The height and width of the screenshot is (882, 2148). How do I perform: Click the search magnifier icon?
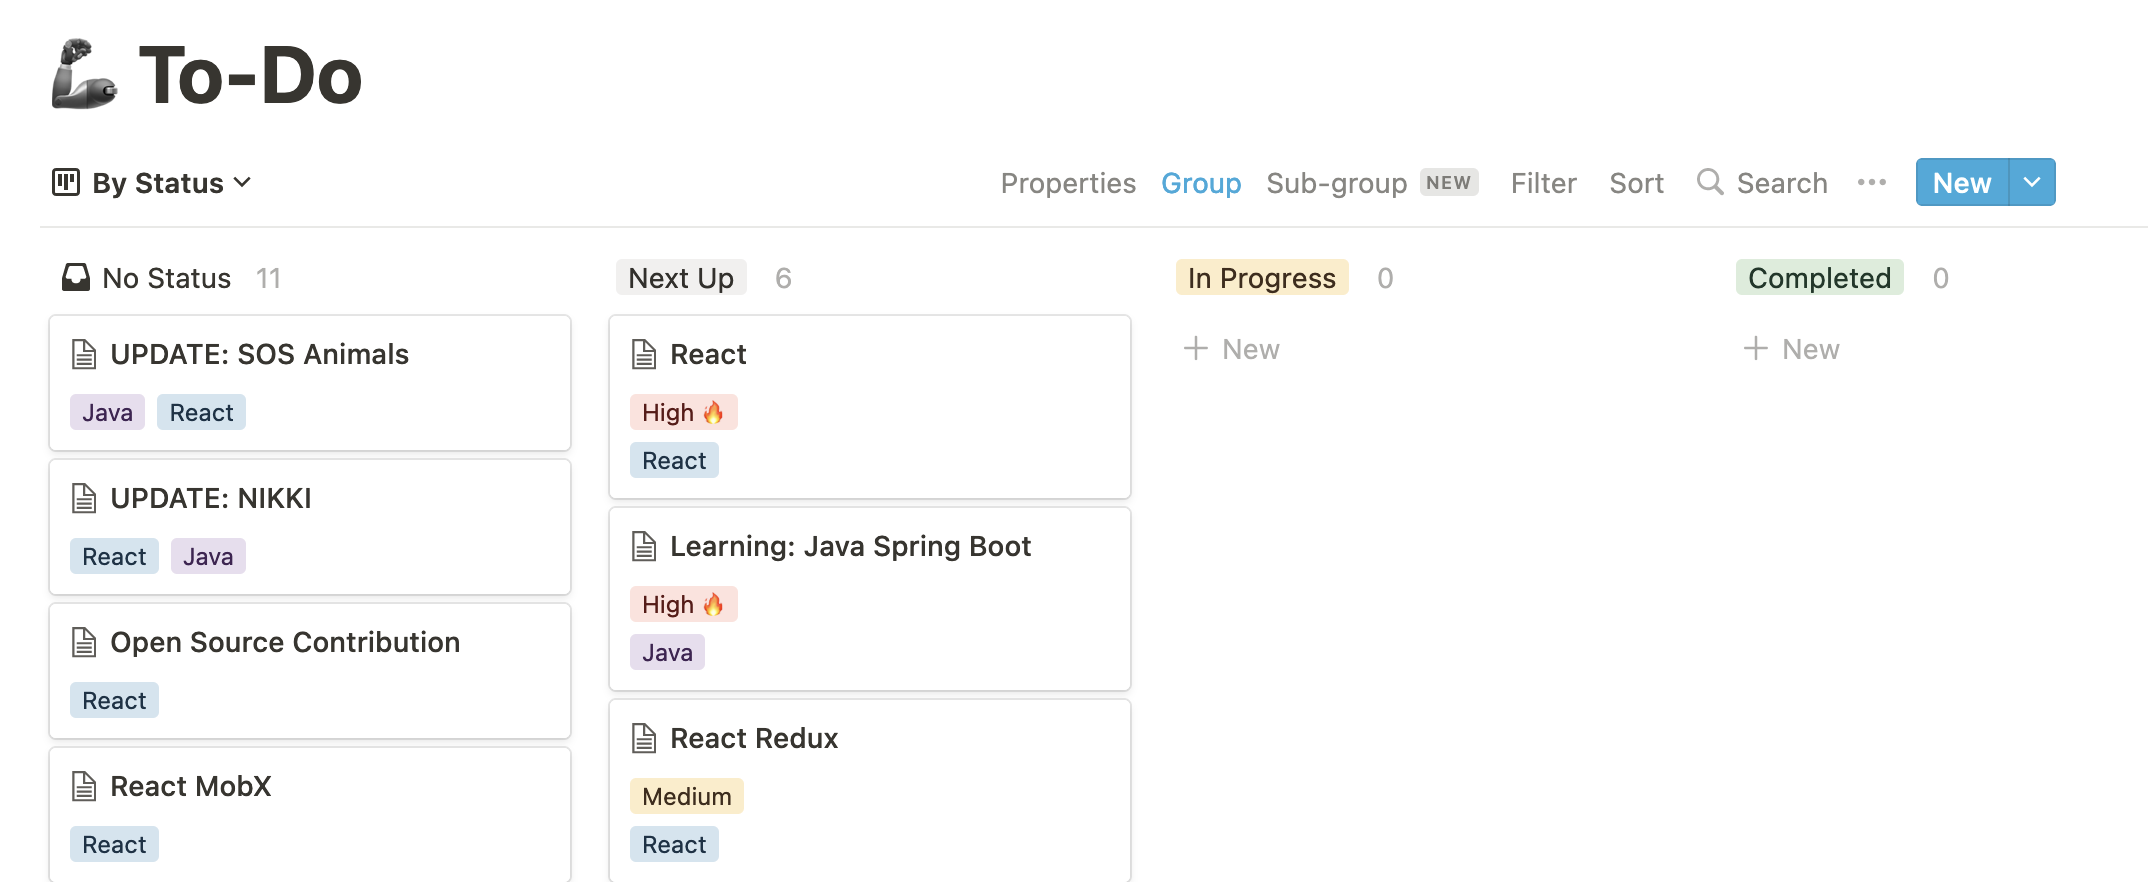pos(1710,182)
